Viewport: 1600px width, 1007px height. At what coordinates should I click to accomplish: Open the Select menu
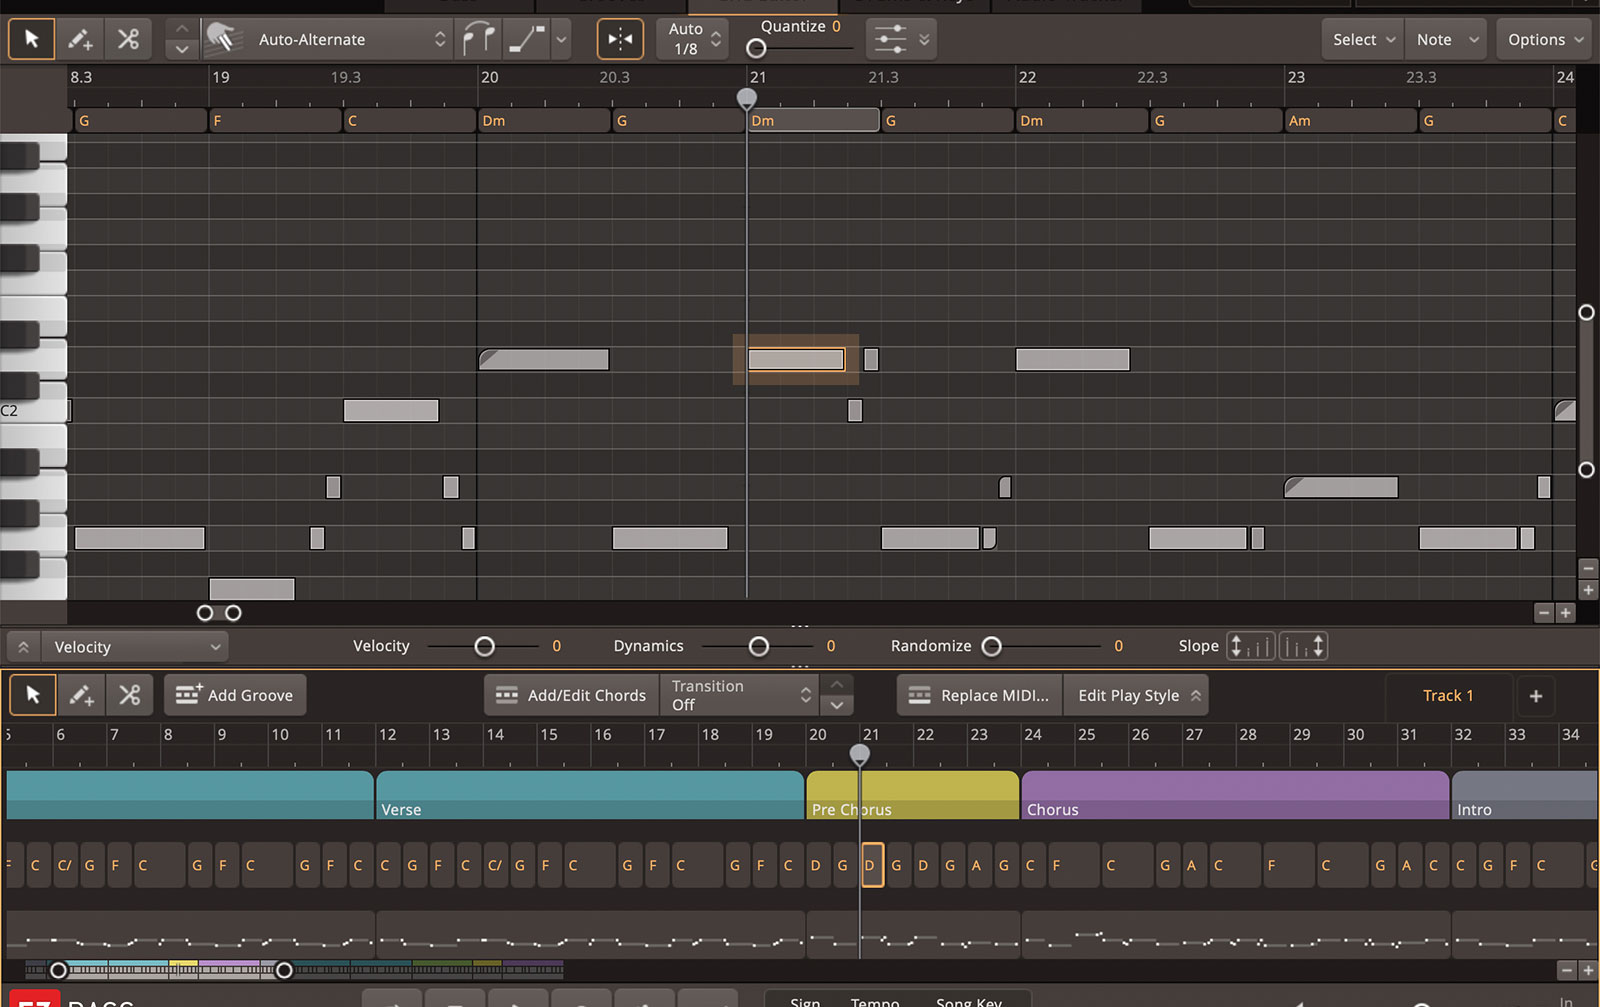(1363, 39)
